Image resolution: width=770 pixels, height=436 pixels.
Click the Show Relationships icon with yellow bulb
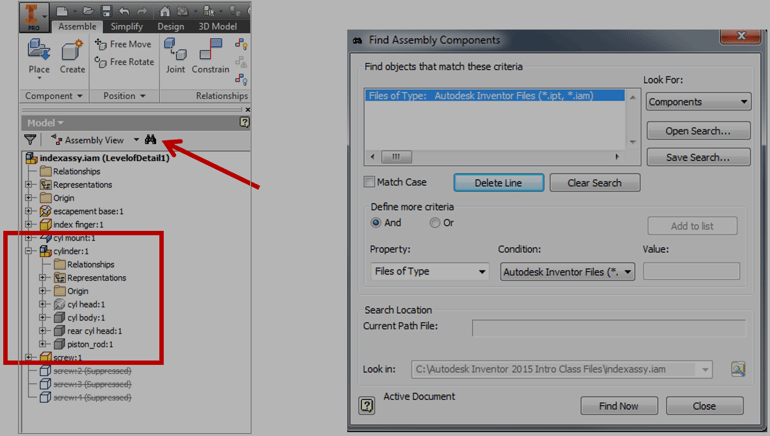coord(241,44)
